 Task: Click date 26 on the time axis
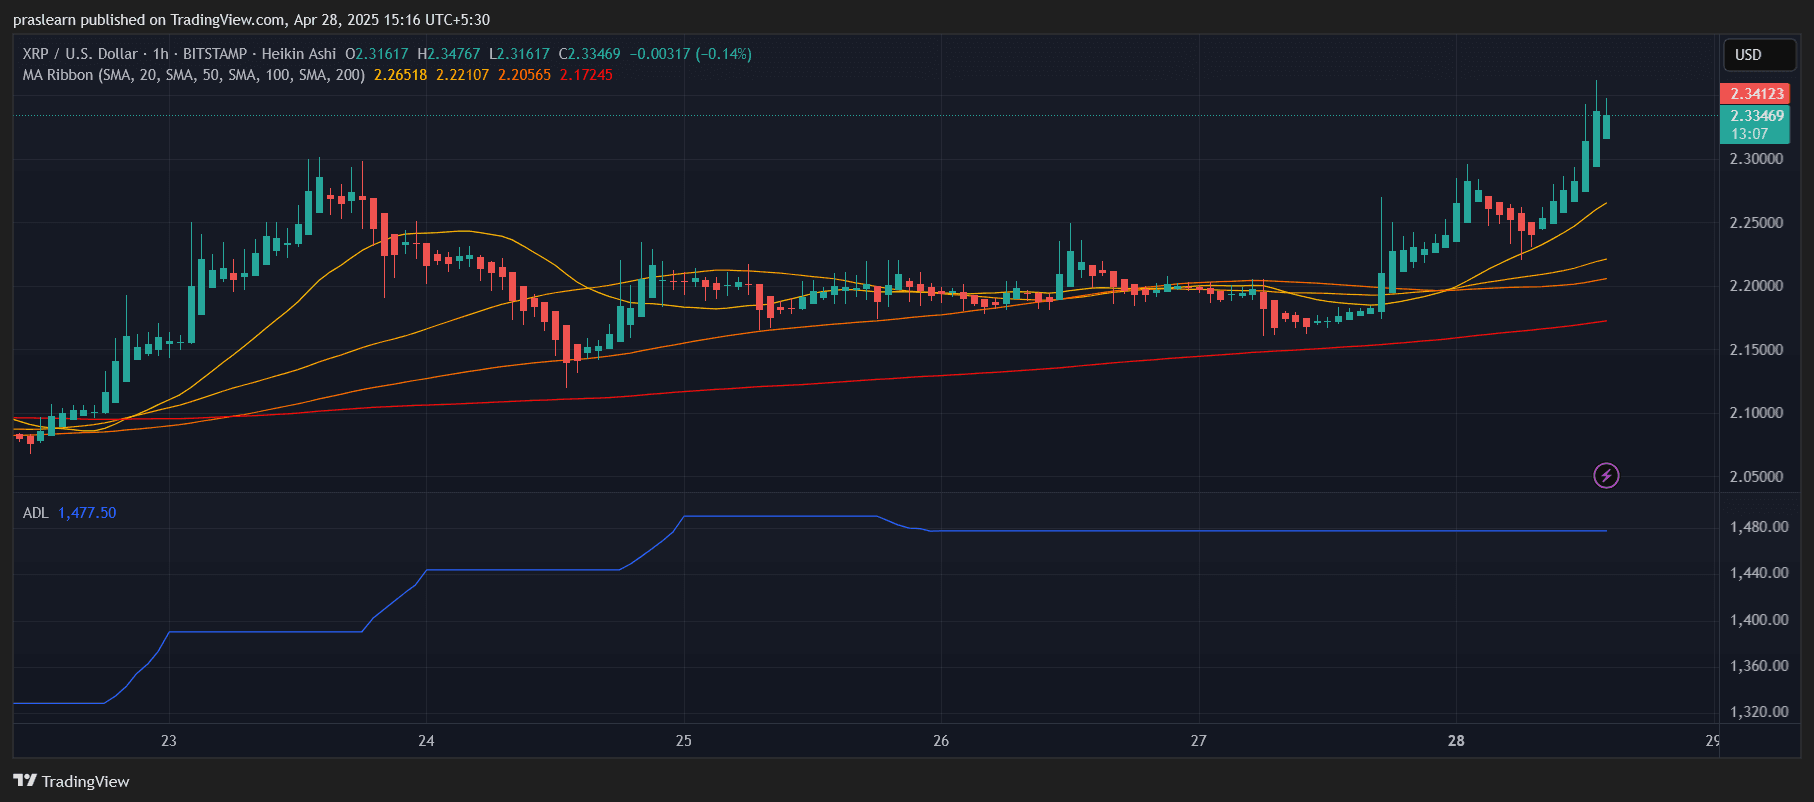click(x=941, y=741)
